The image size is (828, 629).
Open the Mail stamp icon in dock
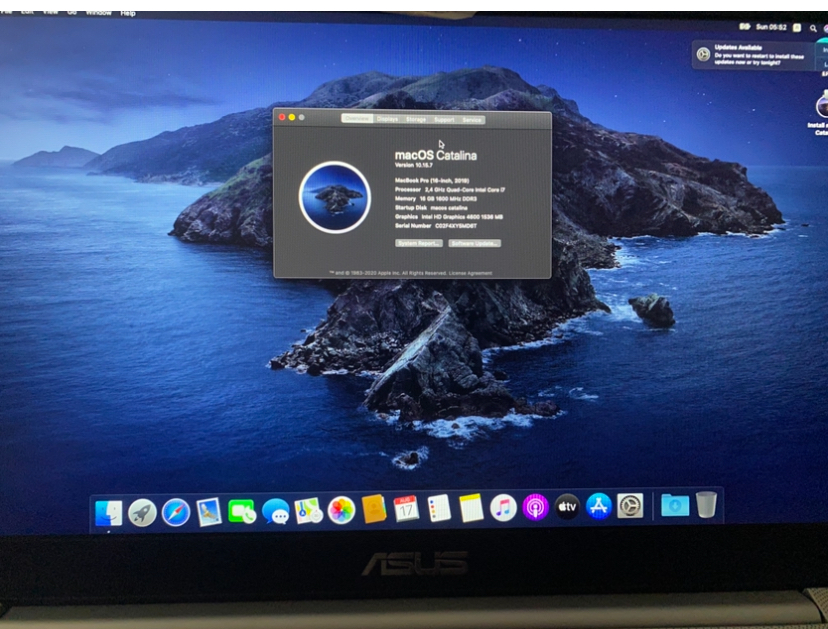point(209,511)
